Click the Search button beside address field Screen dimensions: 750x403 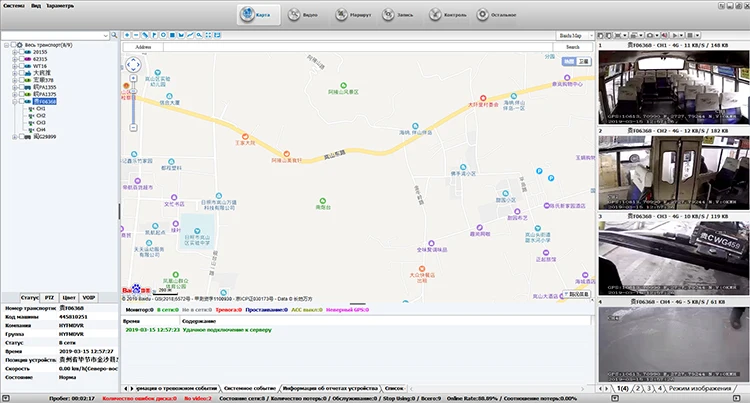[573, 47]
